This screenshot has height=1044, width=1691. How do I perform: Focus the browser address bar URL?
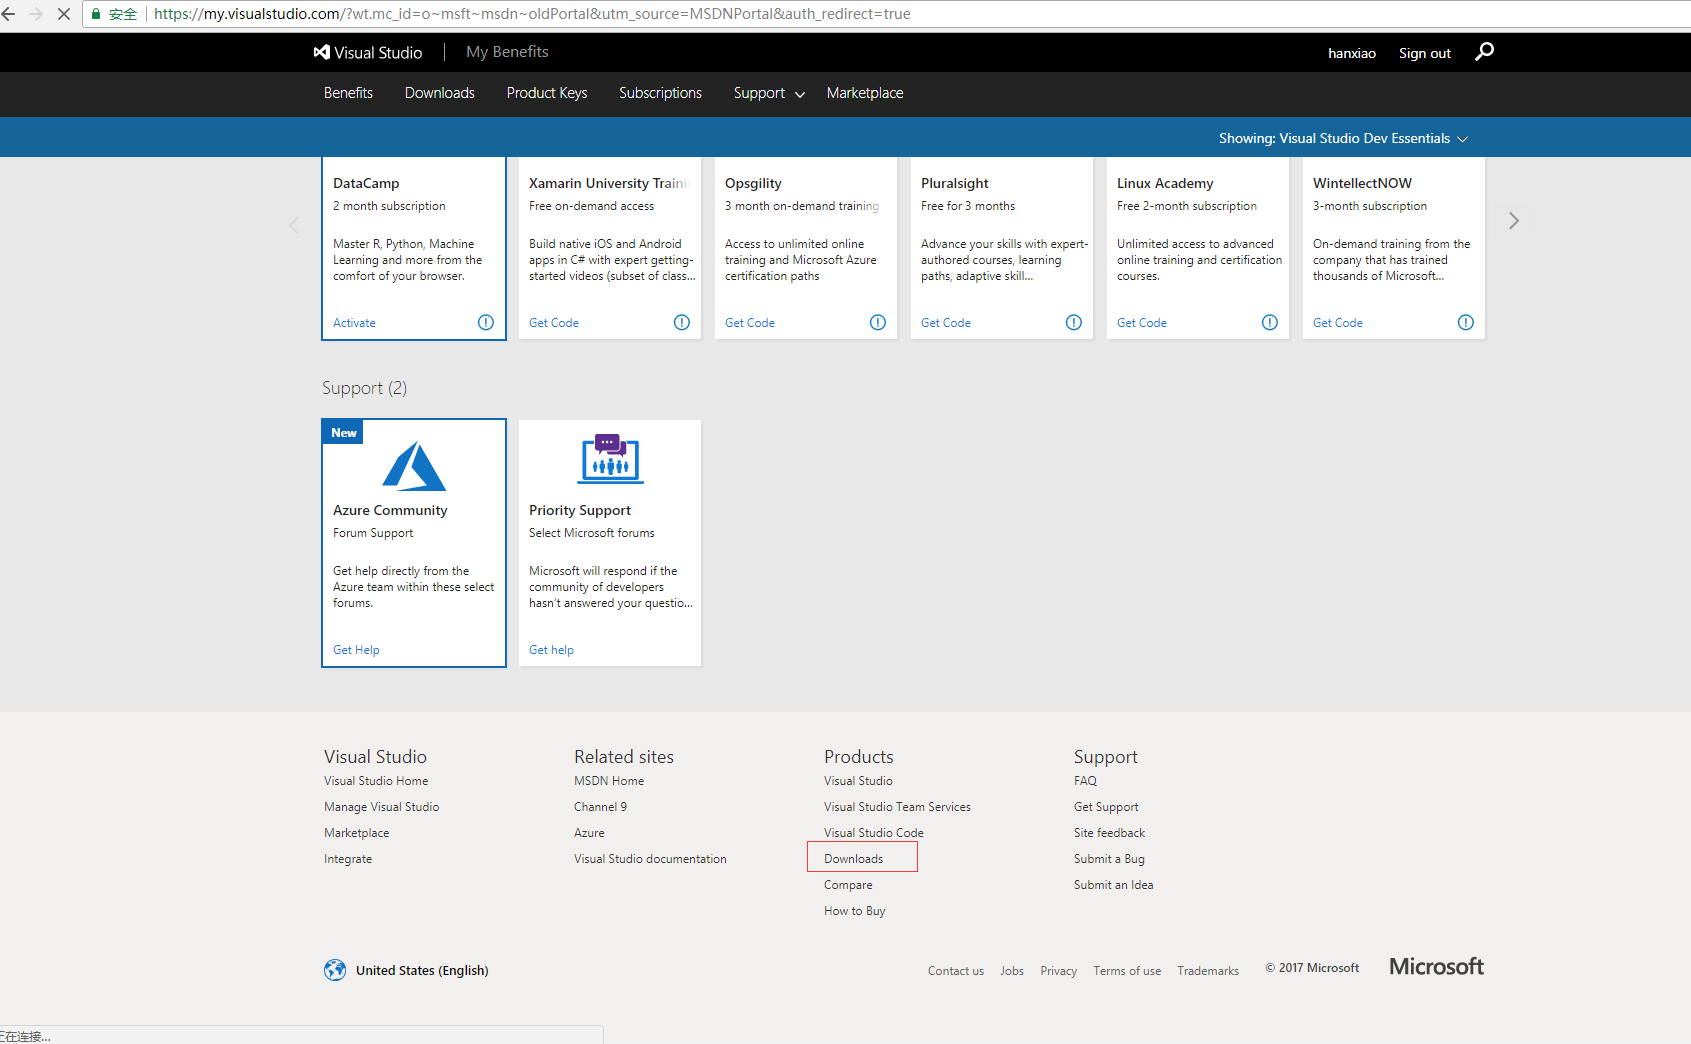(x=532, y=14)
